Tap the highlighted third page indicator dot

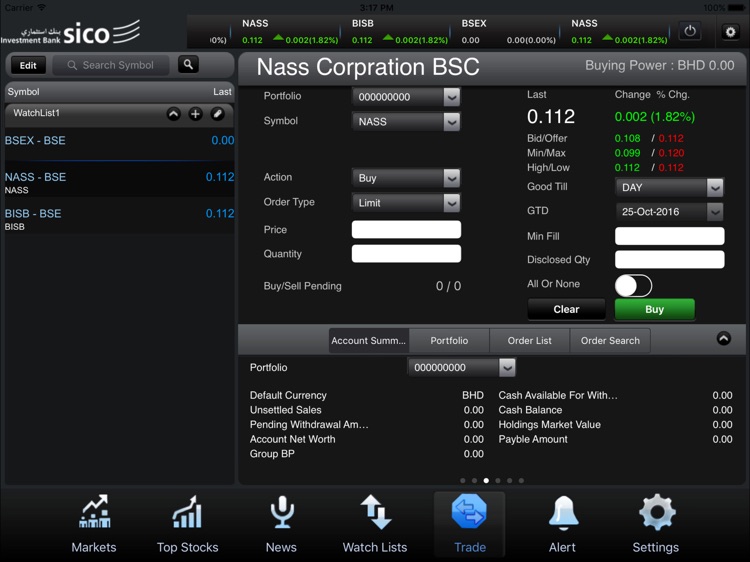tap(486, 480)
